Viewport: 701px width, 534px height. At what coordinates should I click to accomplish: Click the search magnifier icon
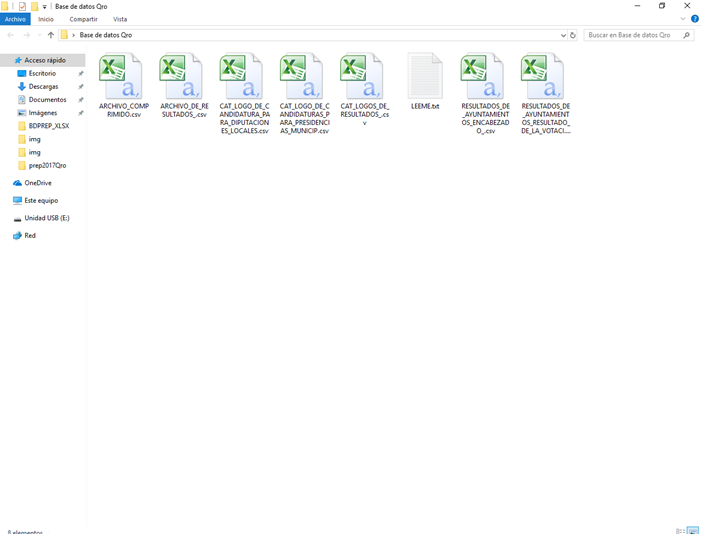pos(686,35)
